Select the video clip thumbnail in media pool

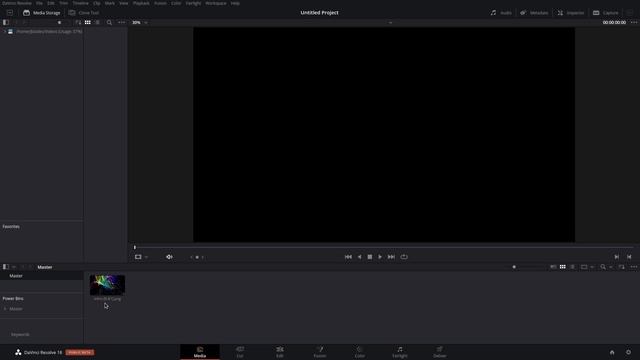107,284
